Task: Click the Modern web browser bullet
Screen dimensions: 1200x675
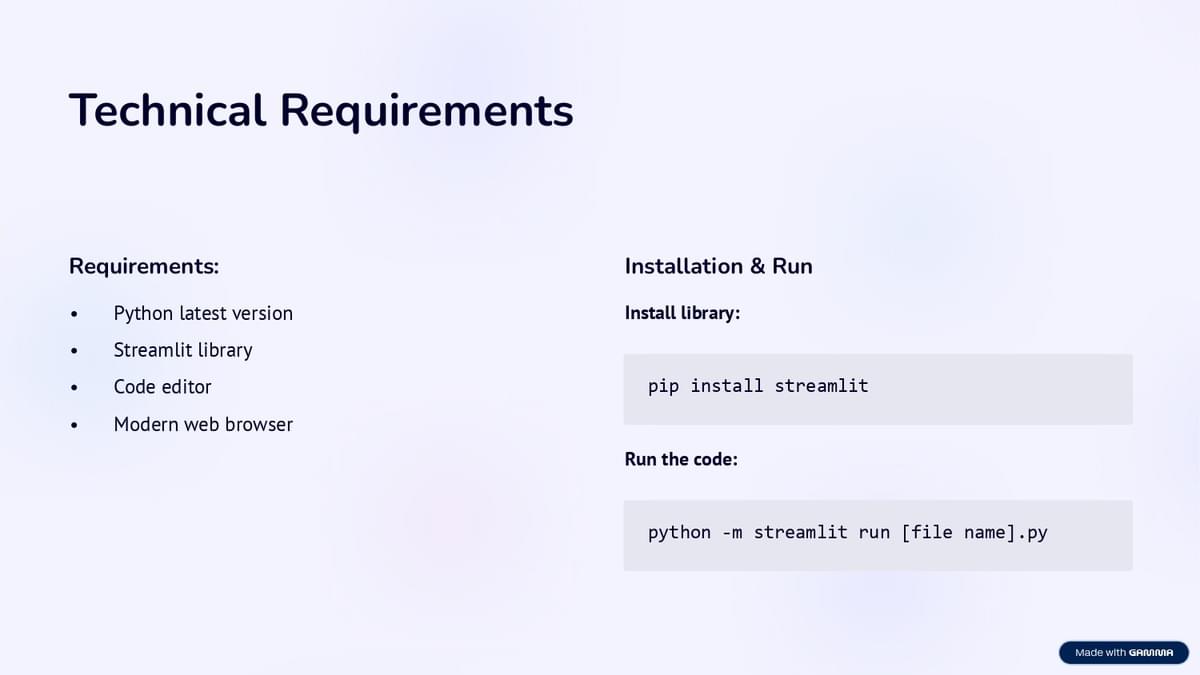Action: 203,424
